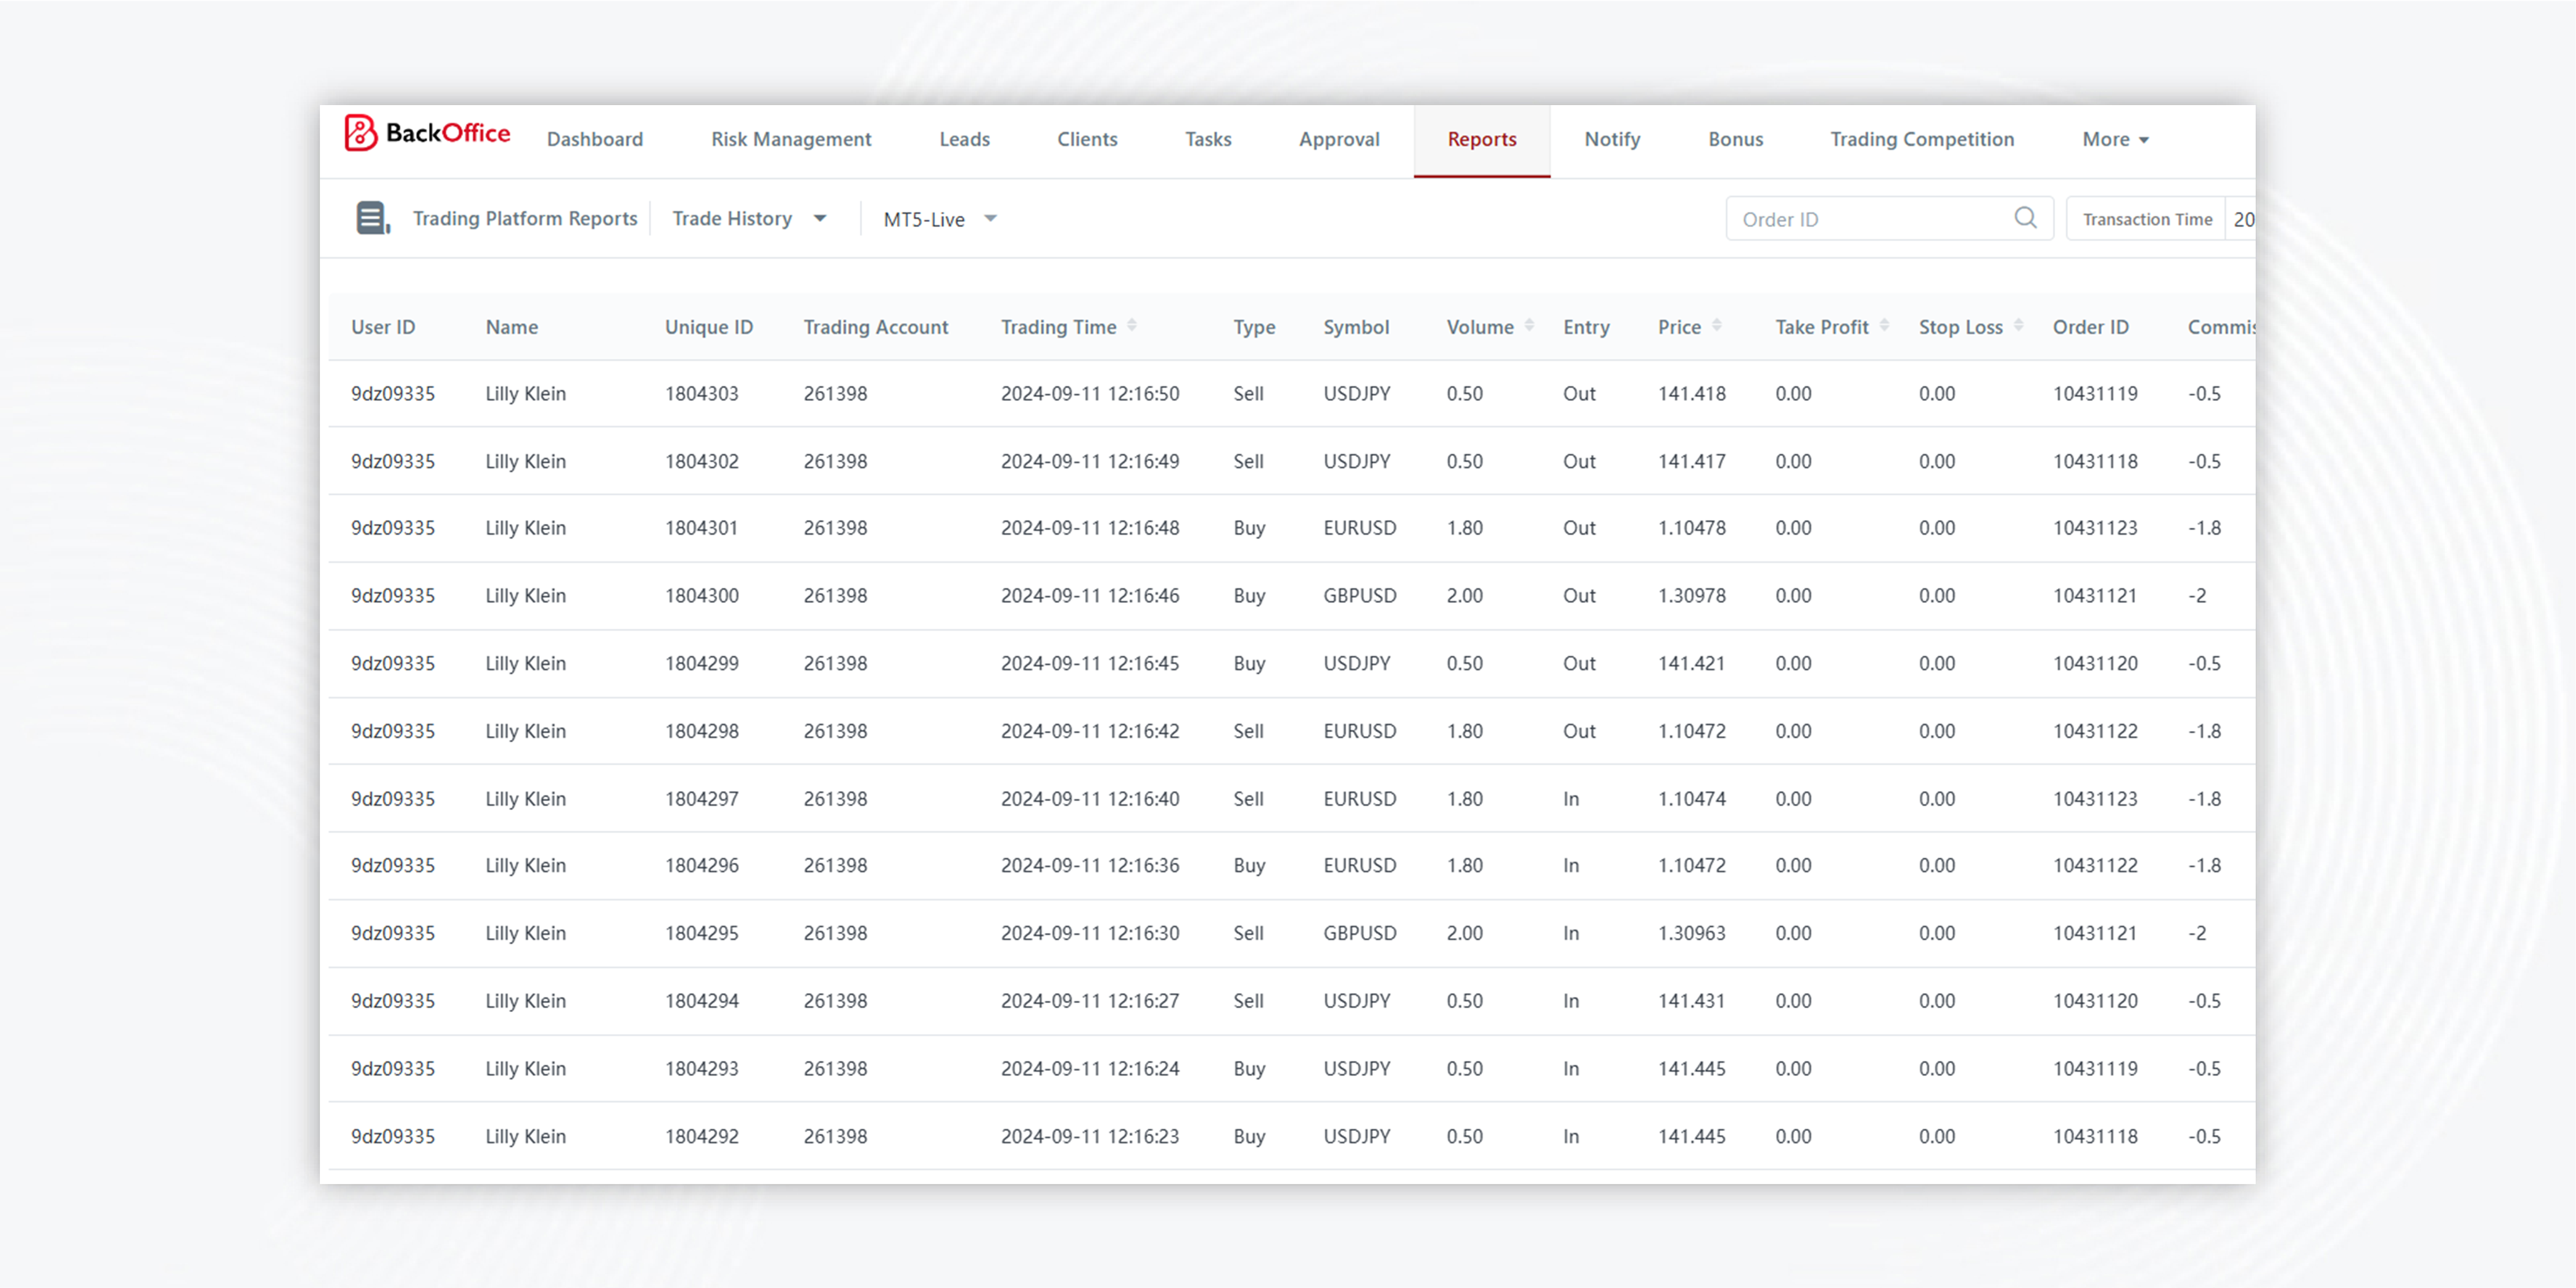
Task: Click User ID in row 1804292
Action: tap(393, 1136)
